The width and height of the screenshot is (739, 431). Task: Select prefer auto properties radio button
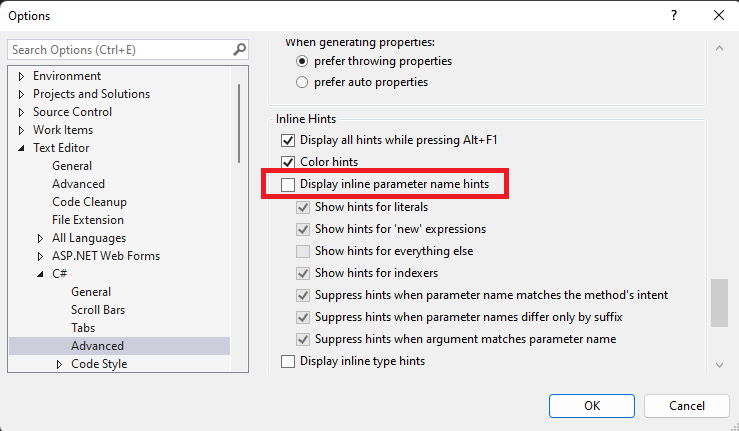point(302,82)
